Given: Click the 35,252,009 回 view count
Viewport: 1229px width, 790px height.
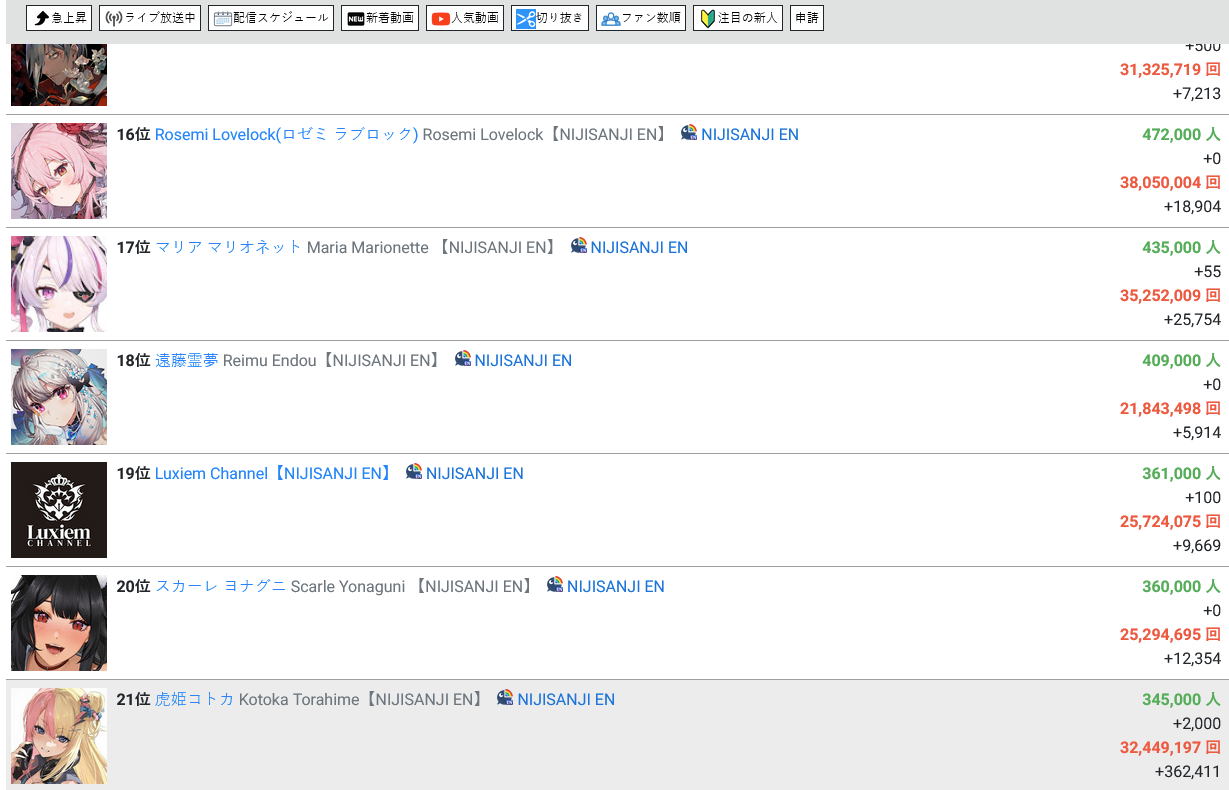Looking at the screenshot, I should (1170, 295).
